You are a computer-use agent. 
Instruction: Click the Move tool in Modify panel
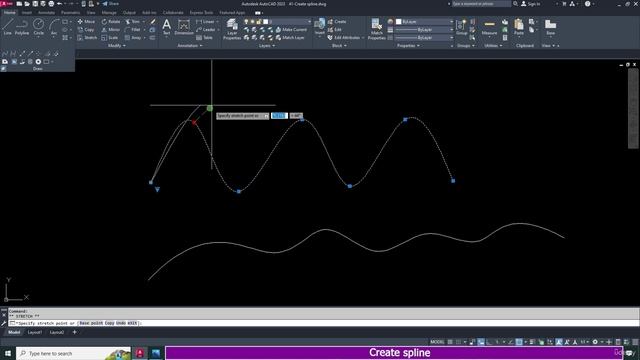pyautogui.click(x=86, y=22)
